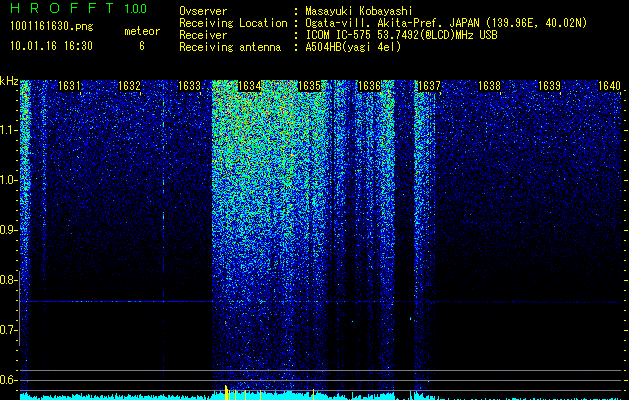The image size is (629, 400).
Task: Click the 1635 time marker
Action: click(309, 86)
